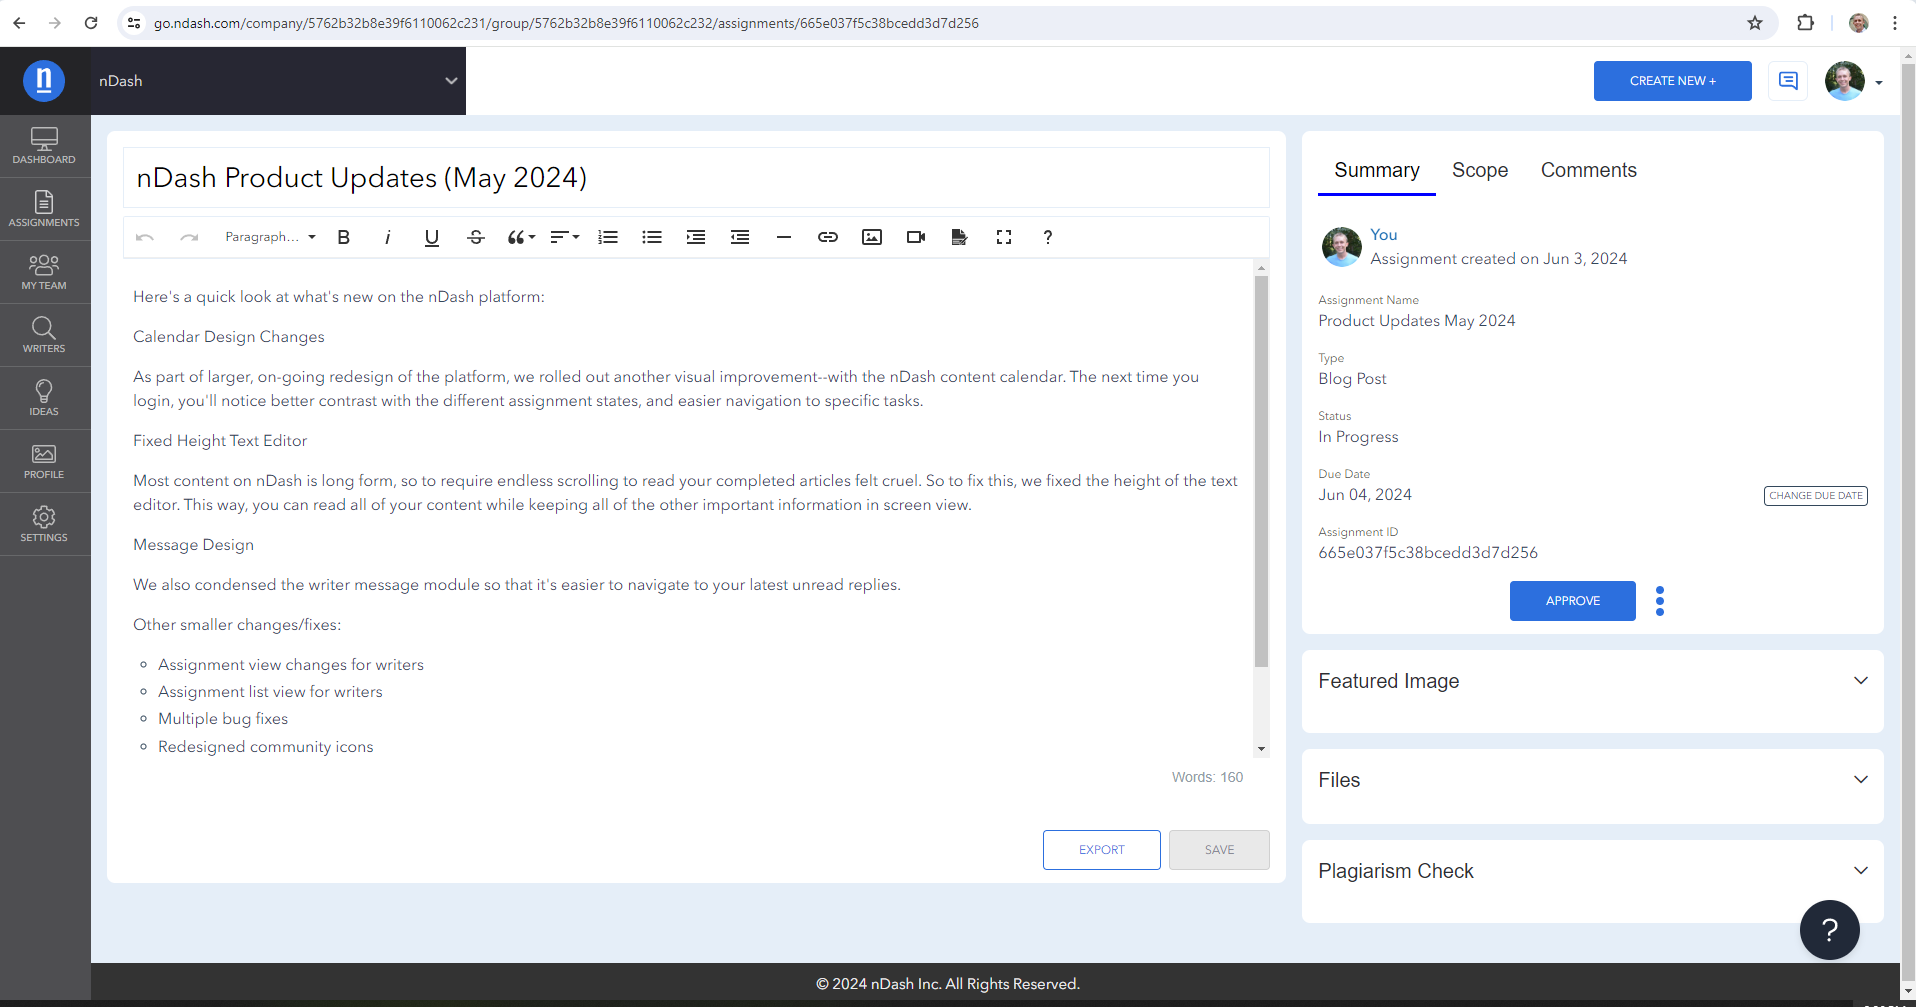The height and width of the screenshot is (1007, 1916).
Task: Open the three-dot more options menu
Action: (x=1660, y=601)
